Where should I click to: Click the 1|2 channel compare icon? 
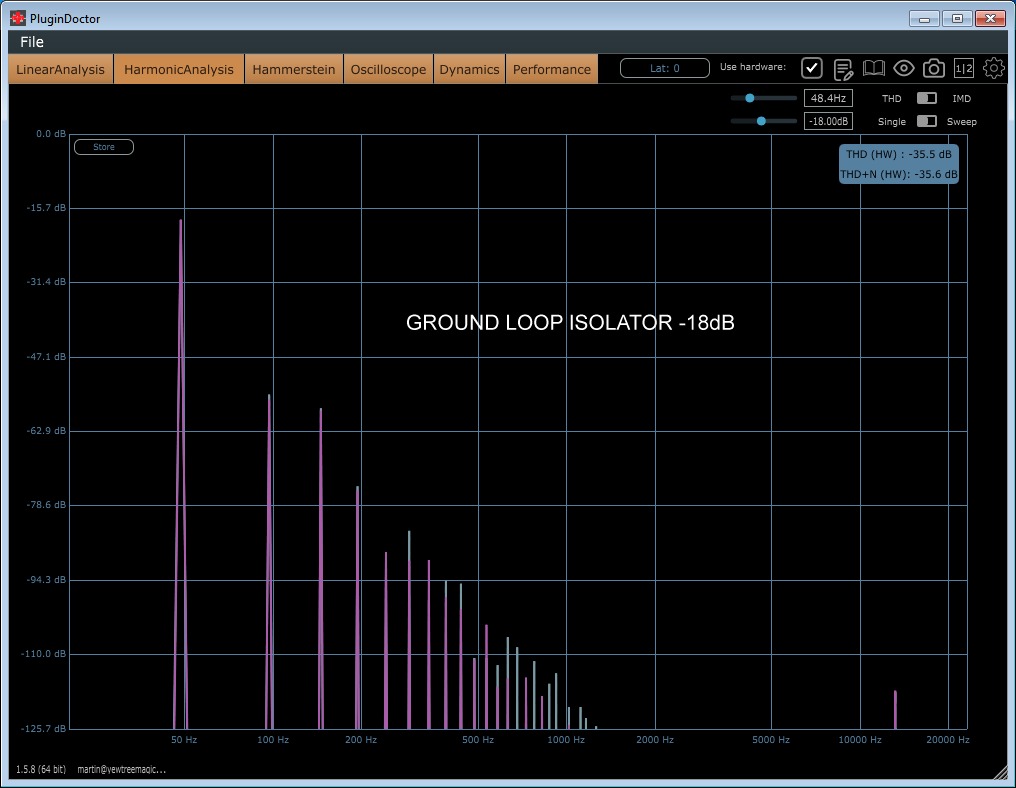pos(964,68)
